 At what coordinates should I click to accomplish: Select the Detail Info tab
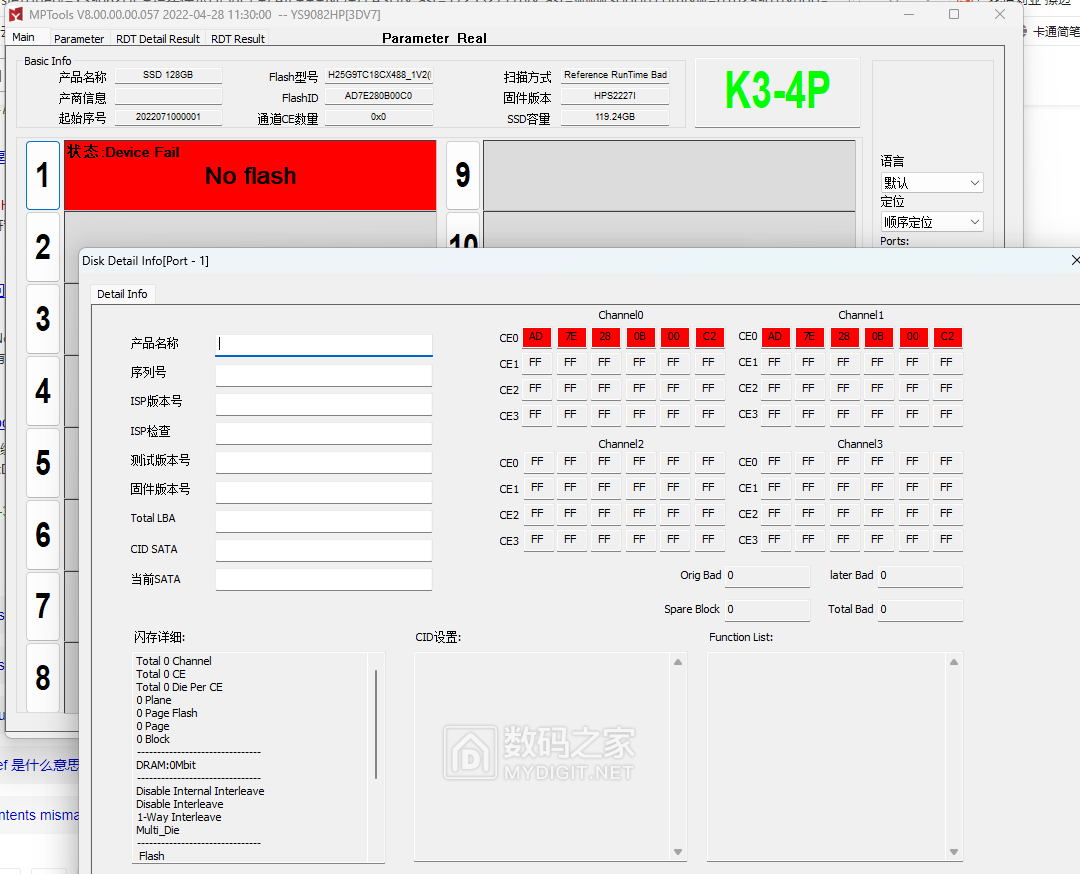point(122,294)
